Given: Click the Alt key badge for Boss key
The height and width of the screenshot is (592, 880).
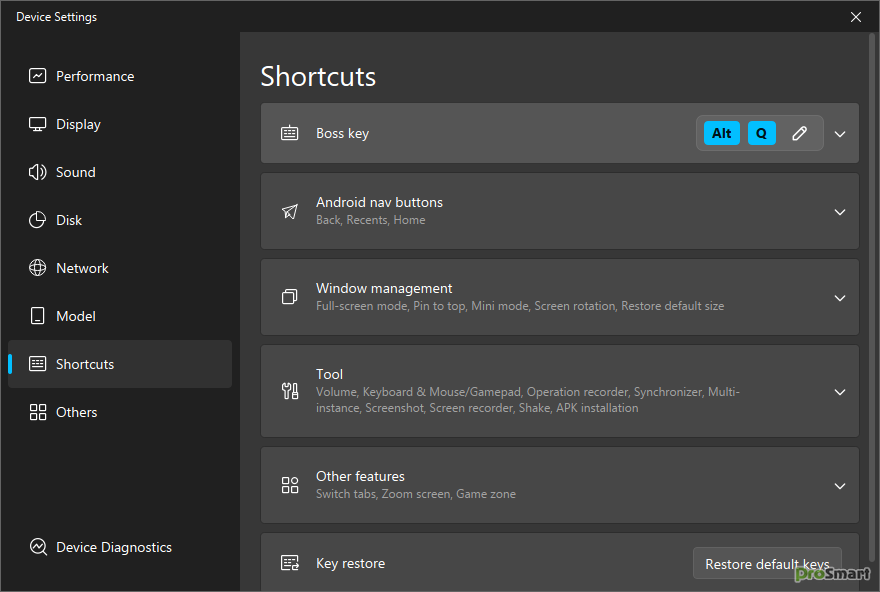Looking at the screenshot, I should pos(722,133).
